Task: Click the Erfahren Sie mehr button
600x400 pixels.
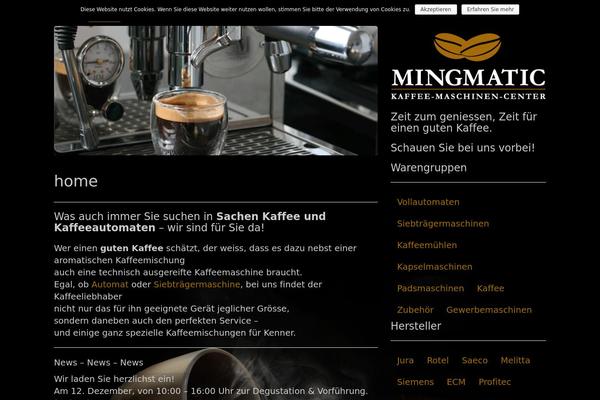Action: pos(490,10)
